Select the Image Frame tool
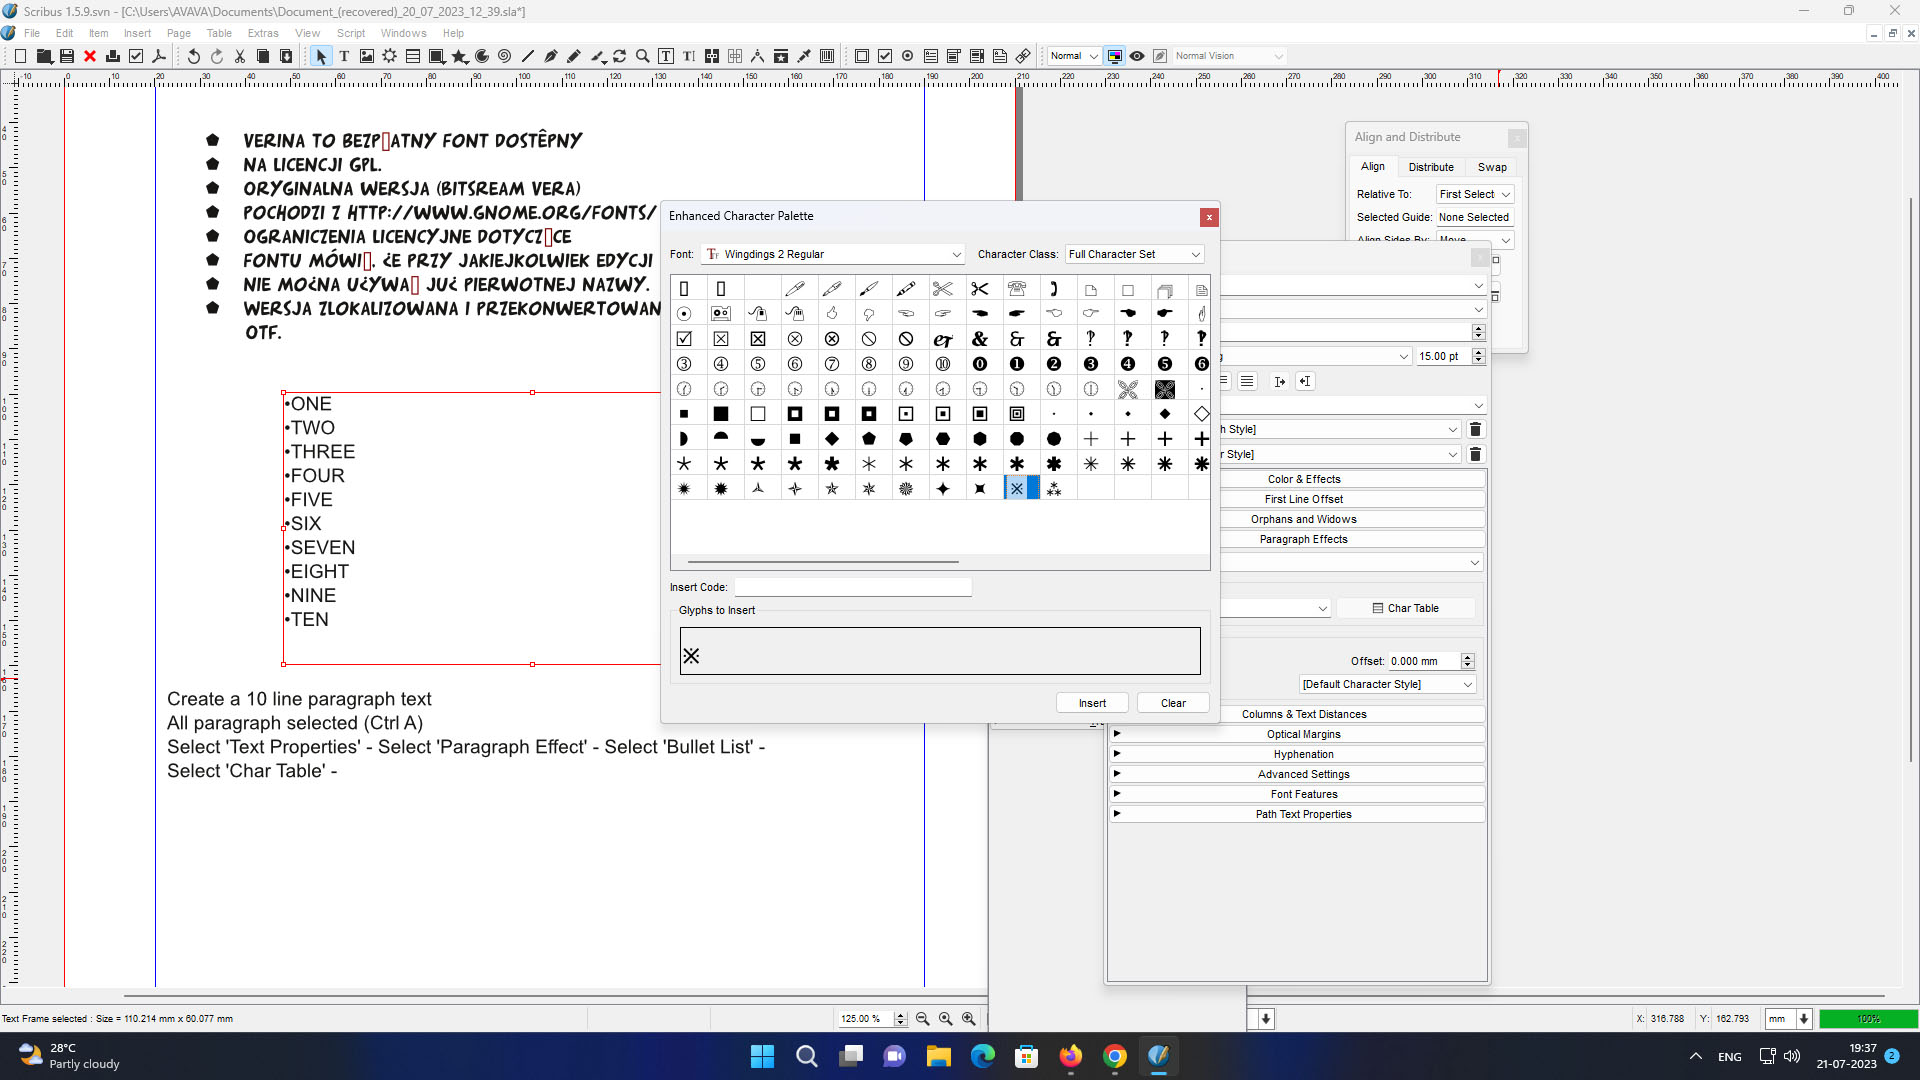1920x1080 pixels. point(367,57)
